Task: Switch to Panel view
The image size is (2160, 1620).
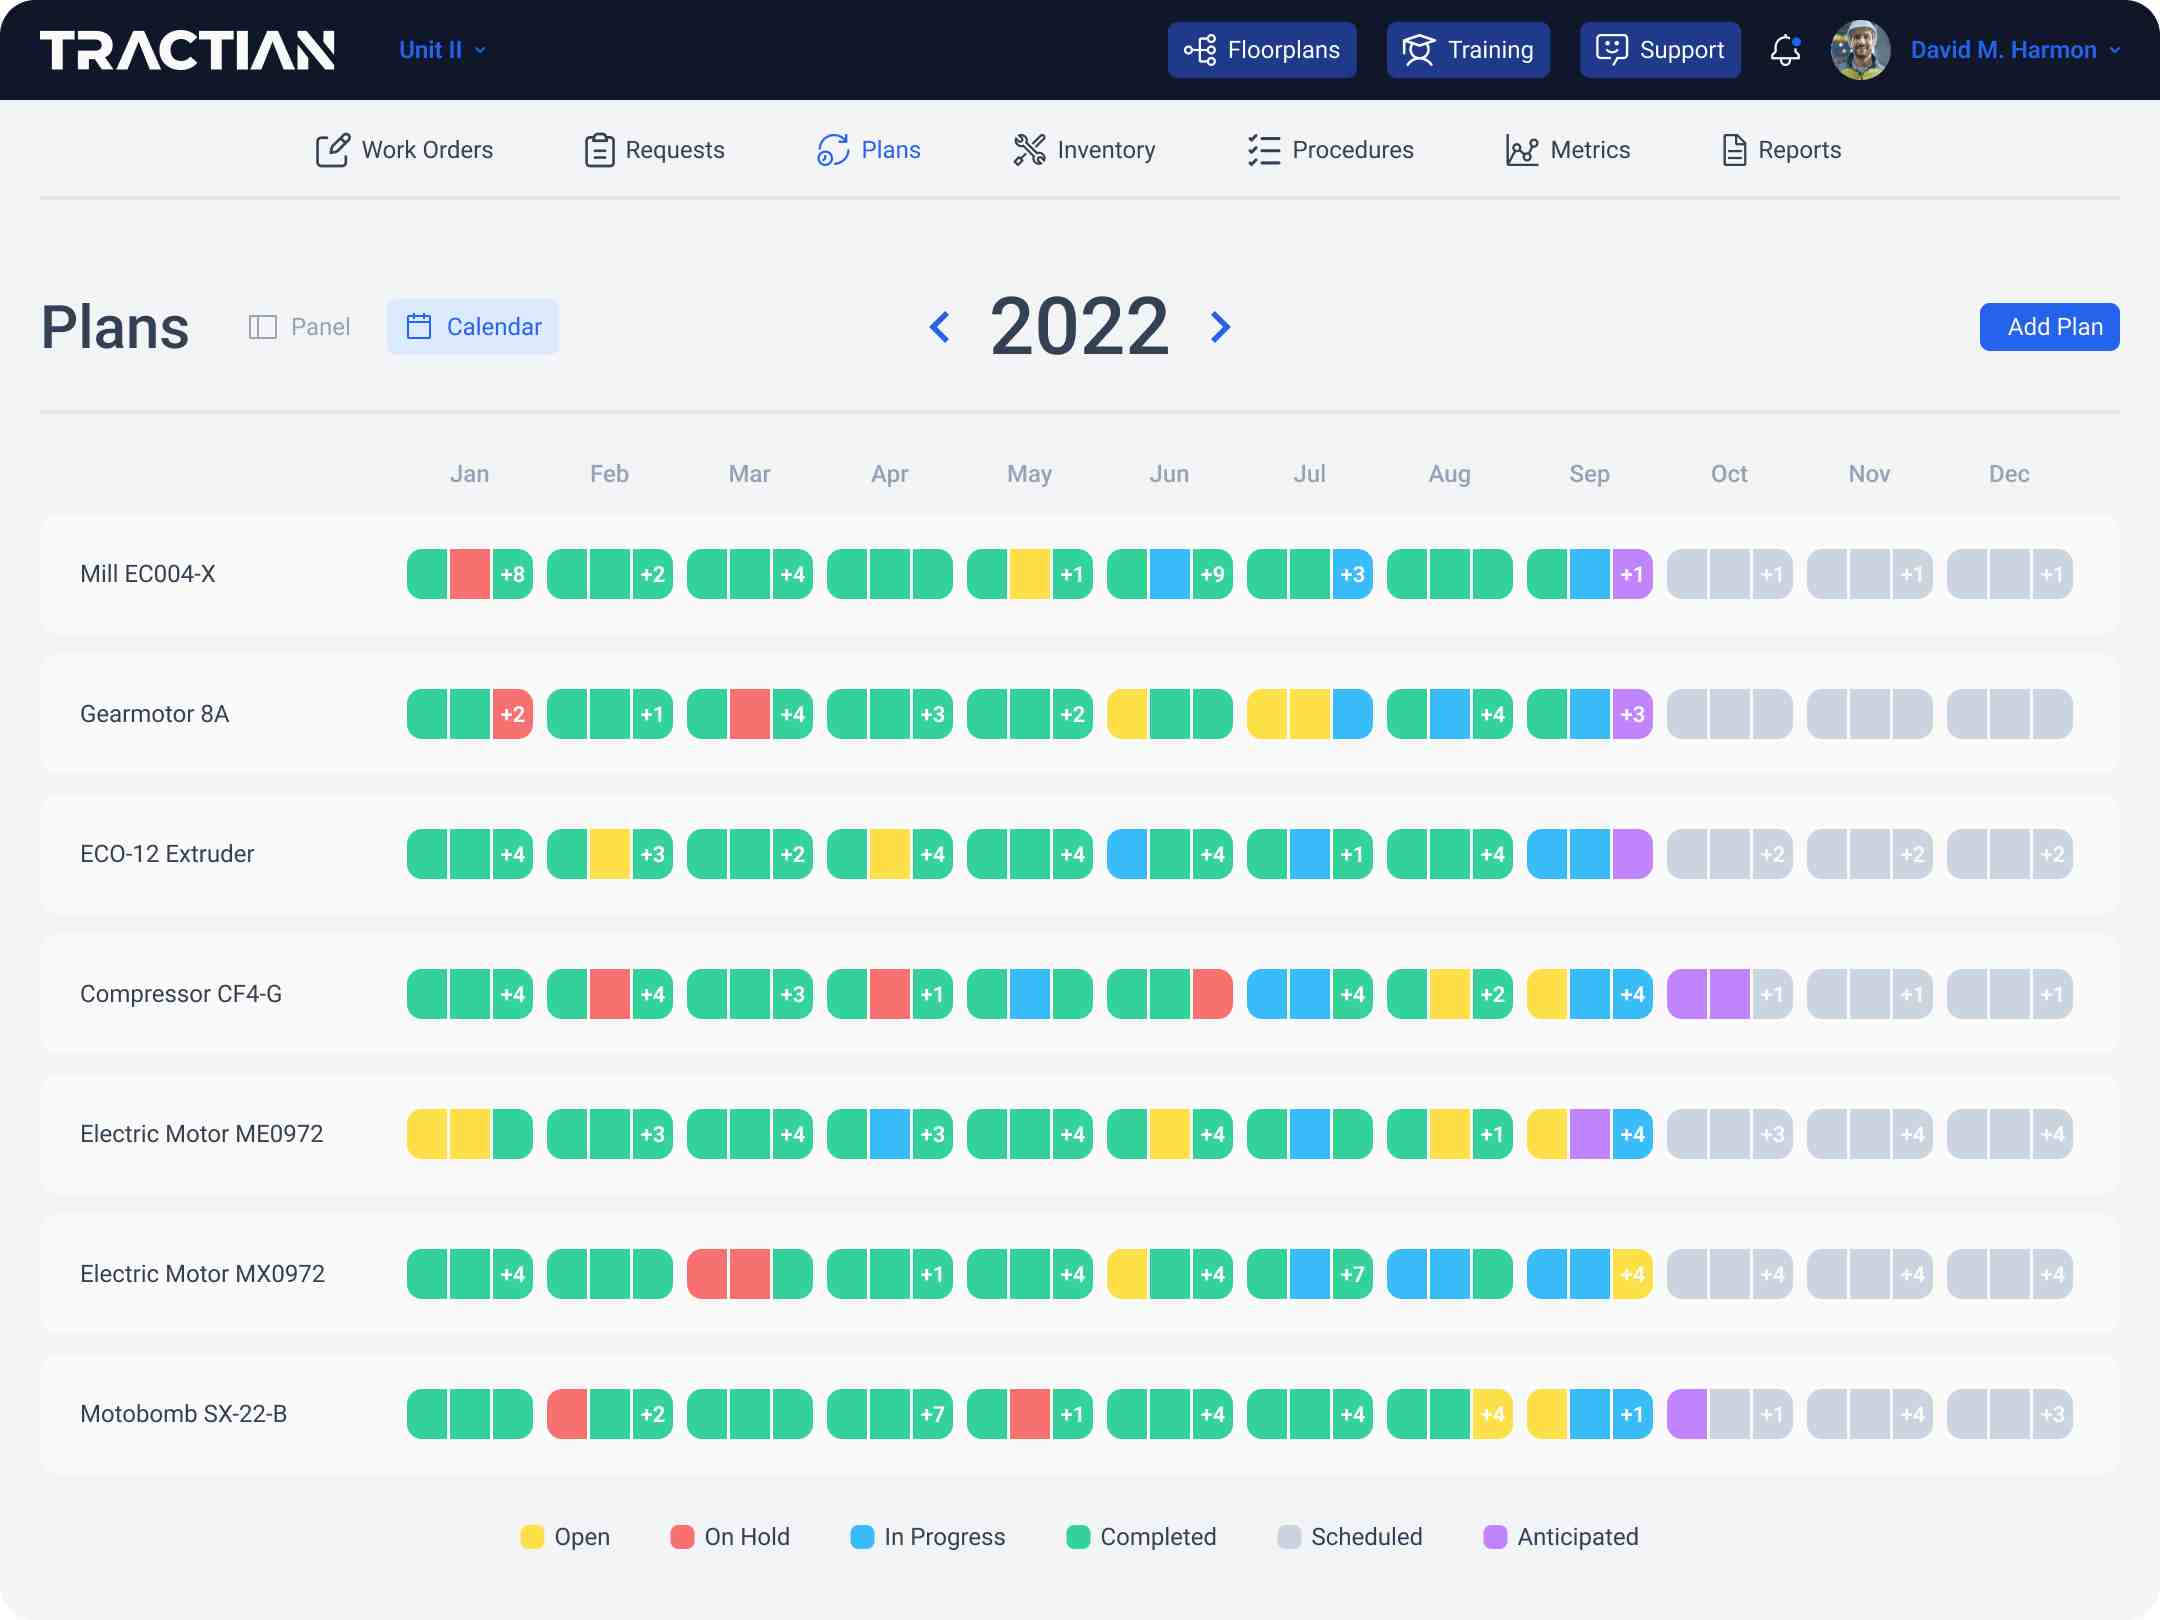Action: [300, 327]
